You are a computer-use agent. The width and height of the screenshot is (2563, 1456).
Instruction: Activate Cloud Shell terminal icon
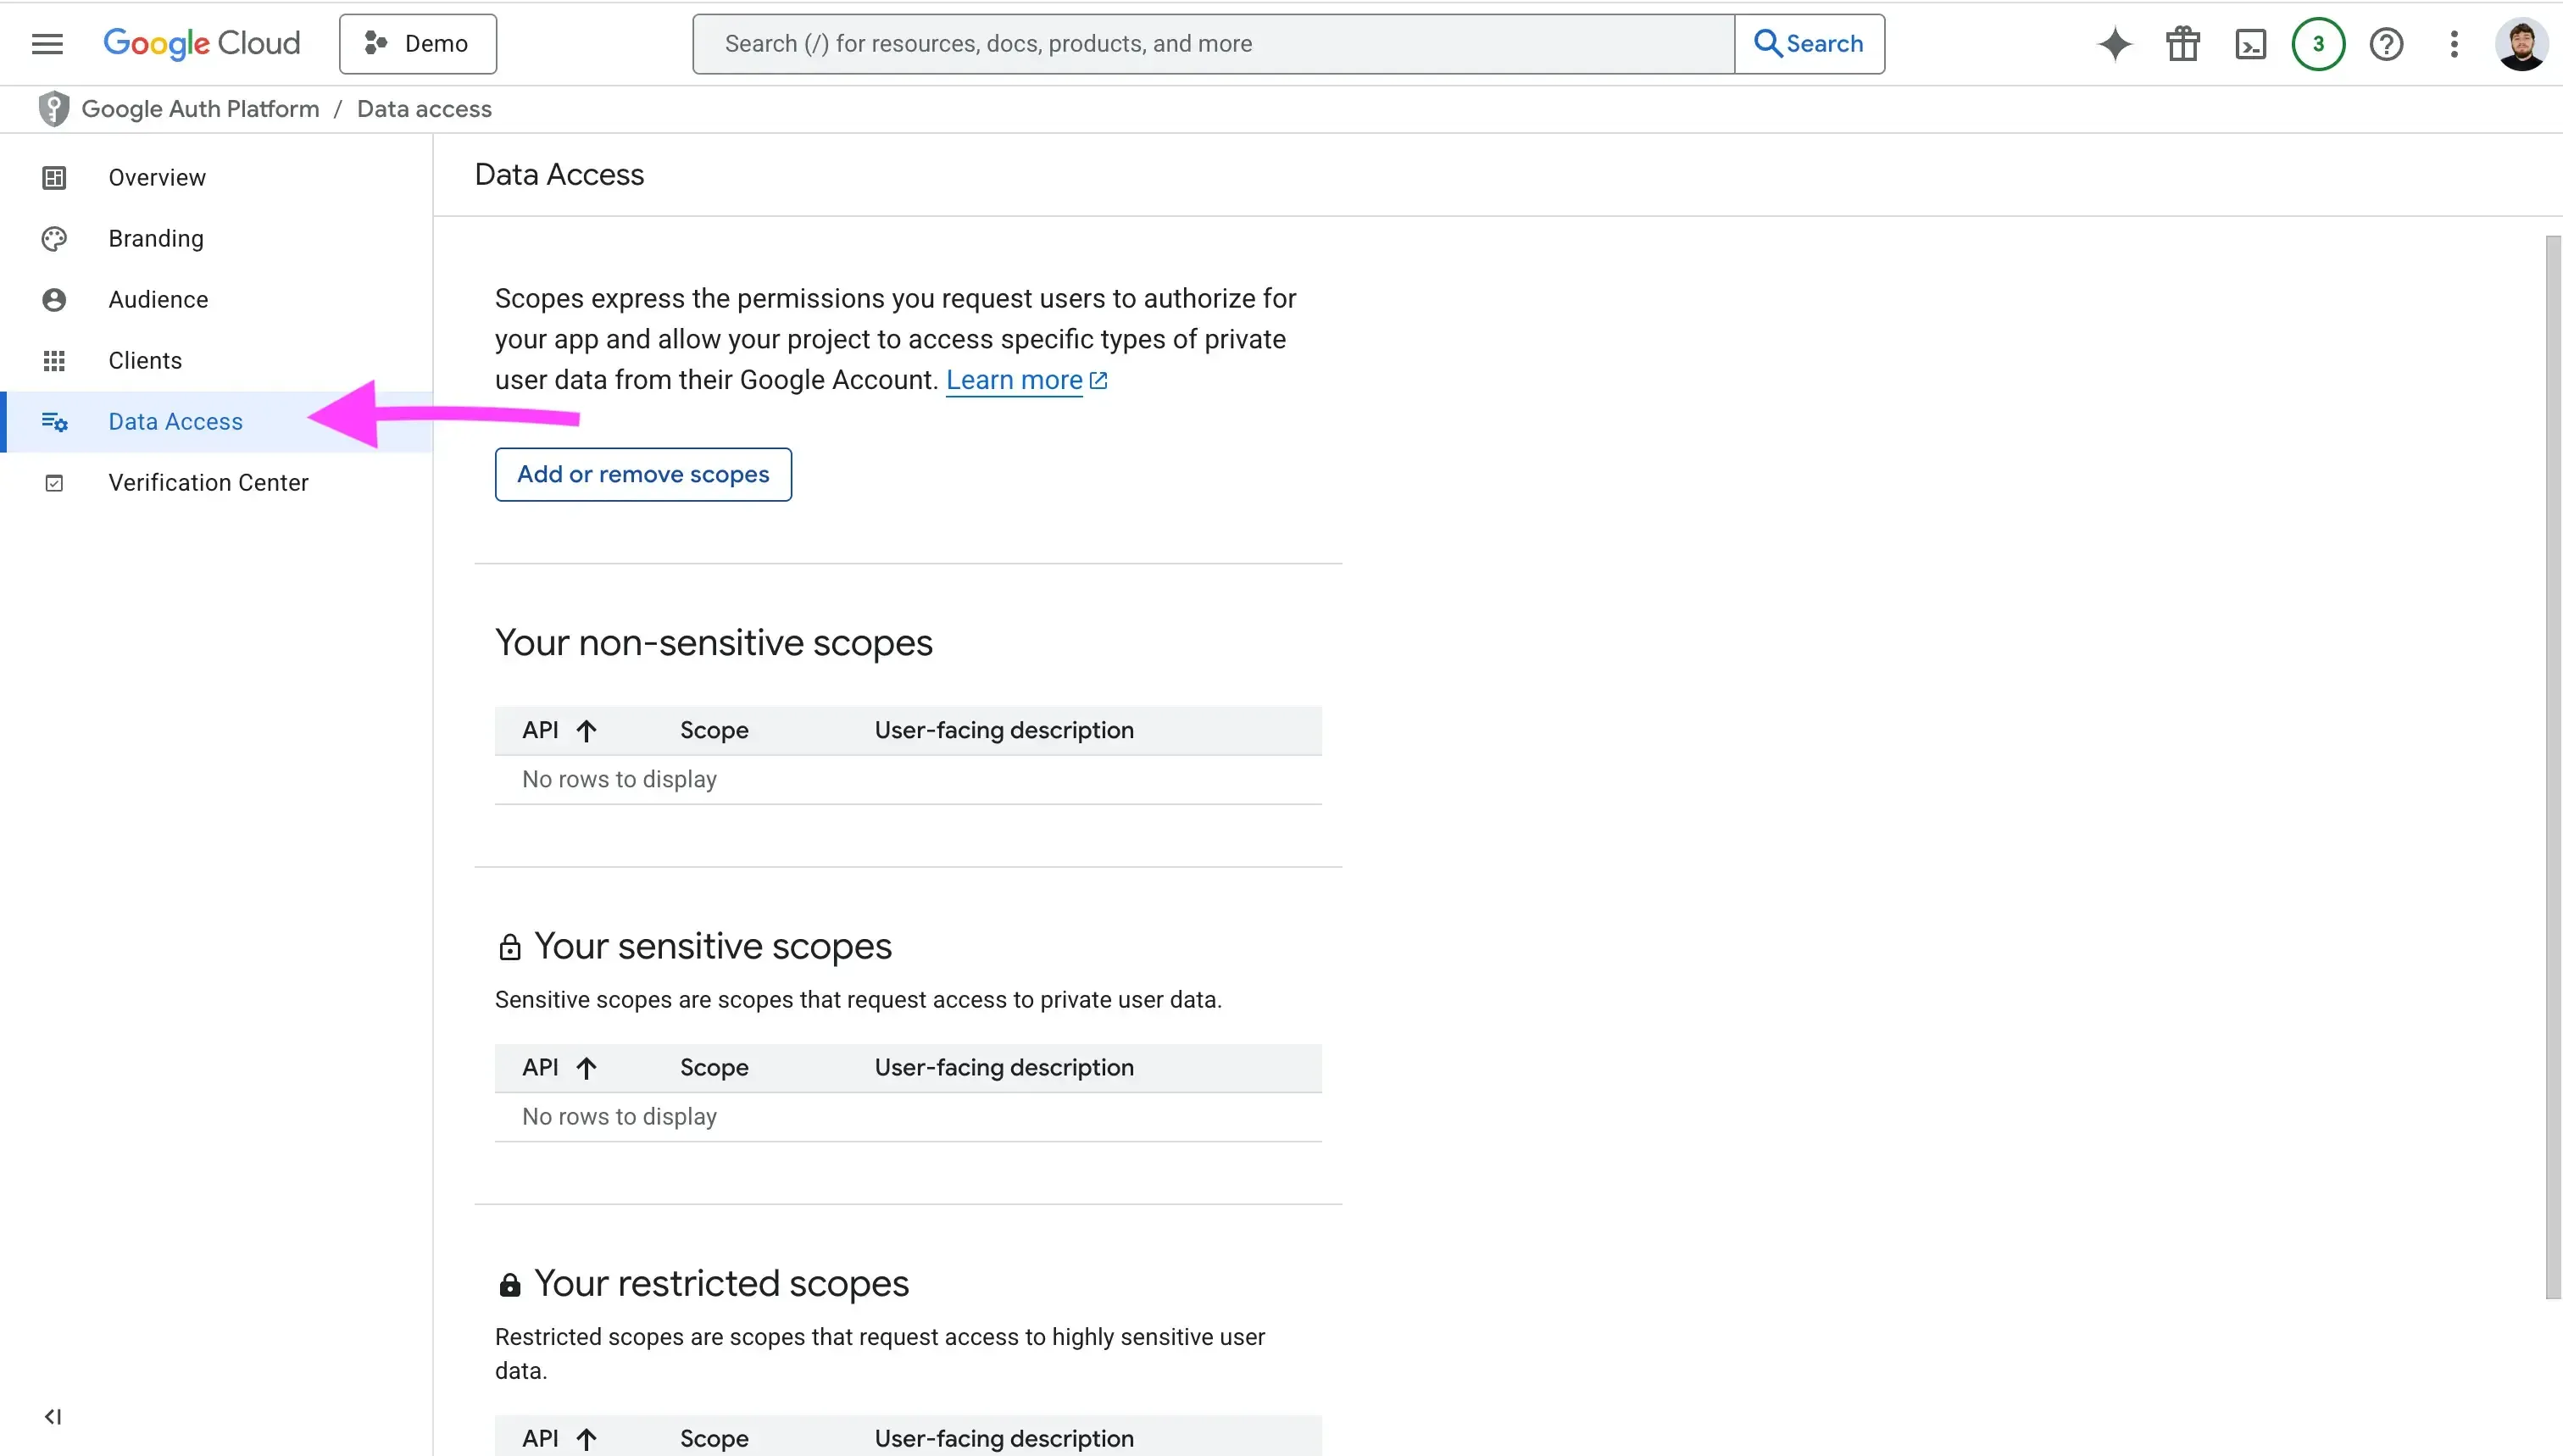(x=2250, y=44)
